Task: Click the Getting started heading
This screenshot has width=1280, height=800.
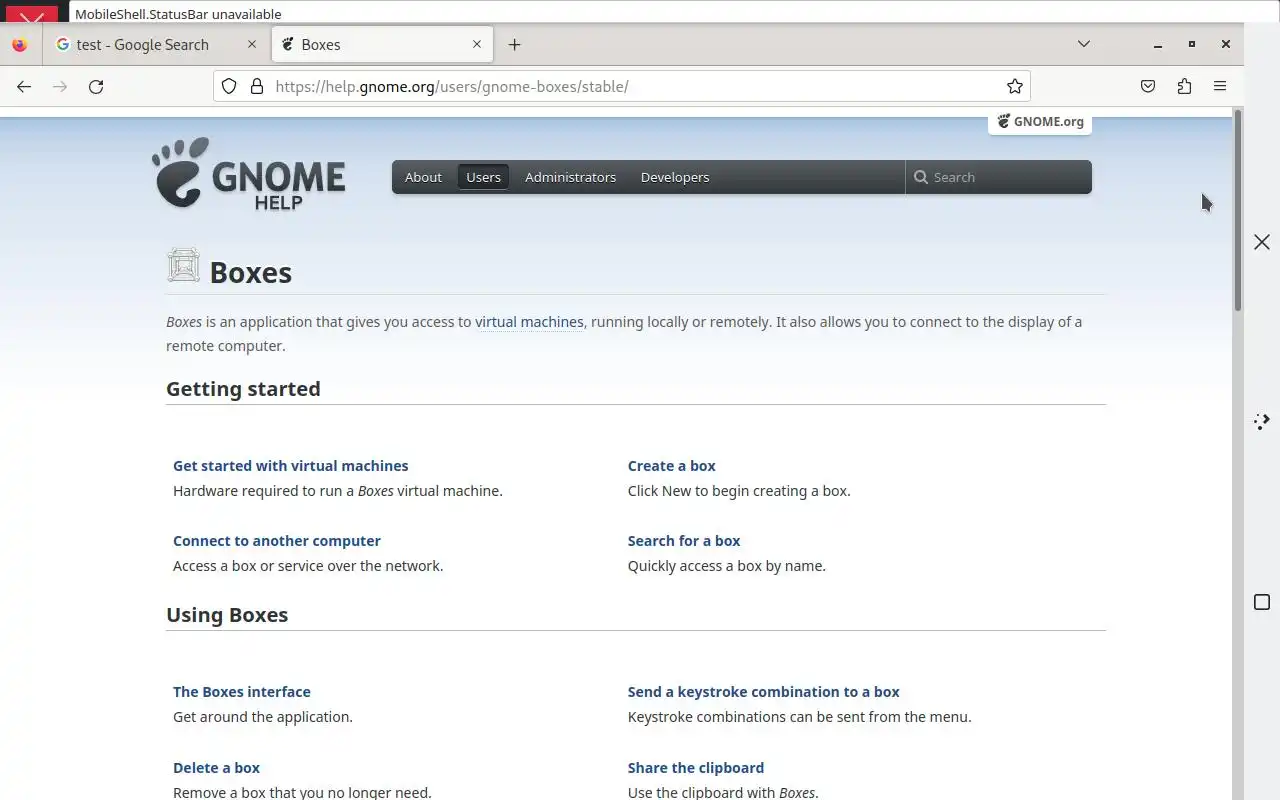Action: click(x=243, y=389)
